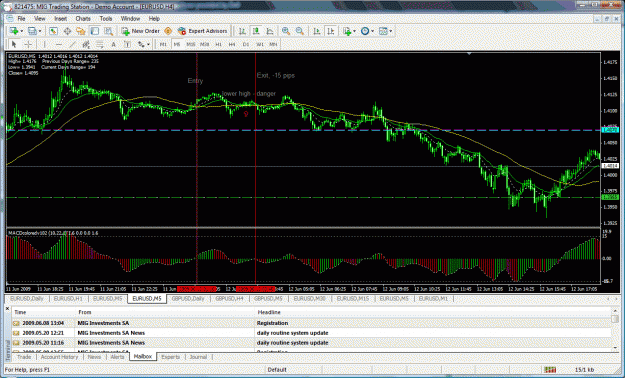Select the Exit vertical line date marker
This screenshot has width=625, height=378.
pos(256,289)
